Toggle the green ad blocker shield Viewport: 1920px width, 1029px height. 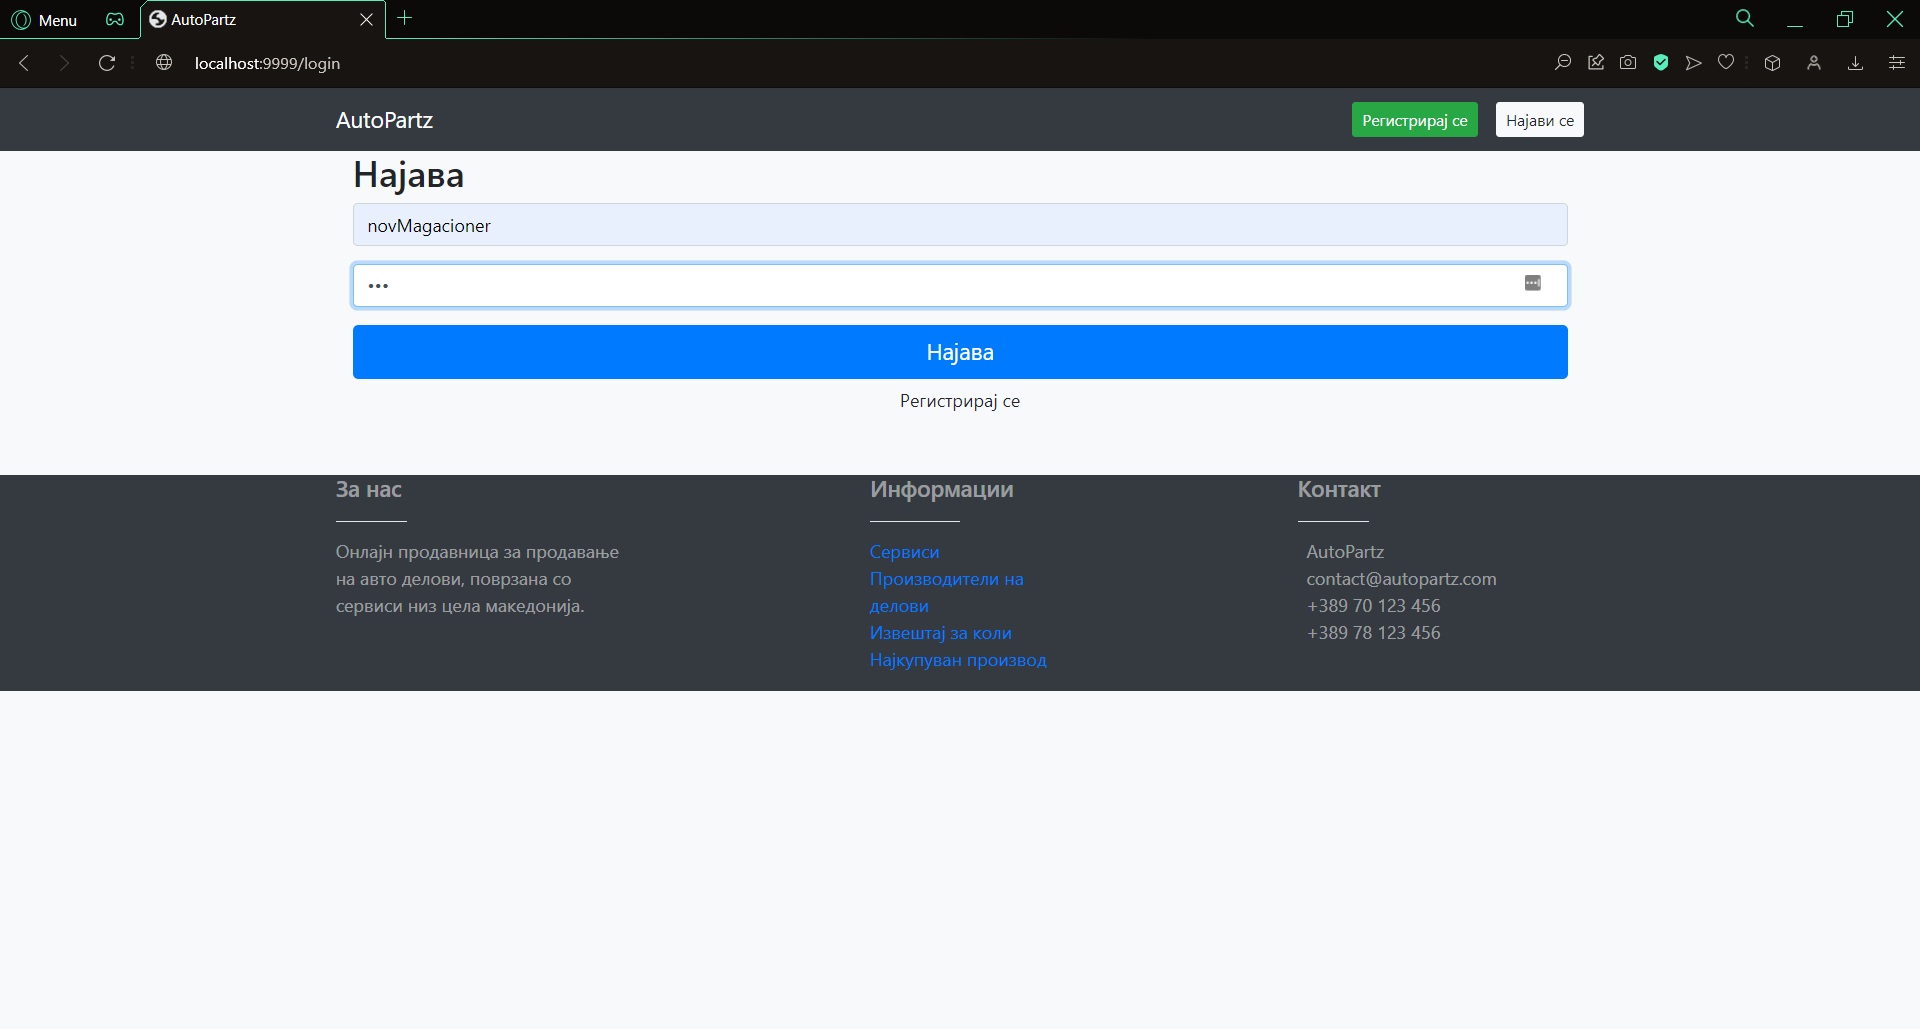(x=1661, y=63)
